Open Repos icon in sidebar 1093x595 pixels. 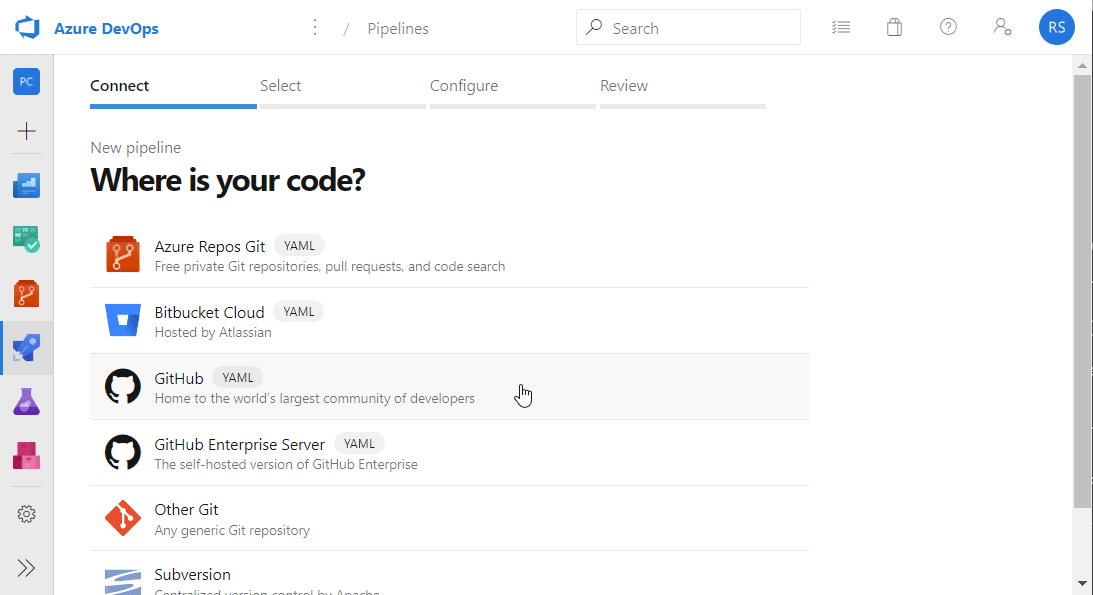(26, 293)
